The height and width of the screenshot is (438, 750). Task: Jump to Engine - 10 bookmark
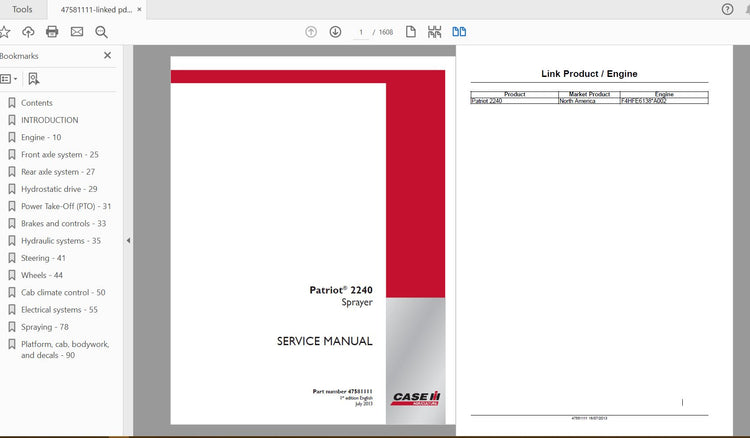click(x=41, y=137)
